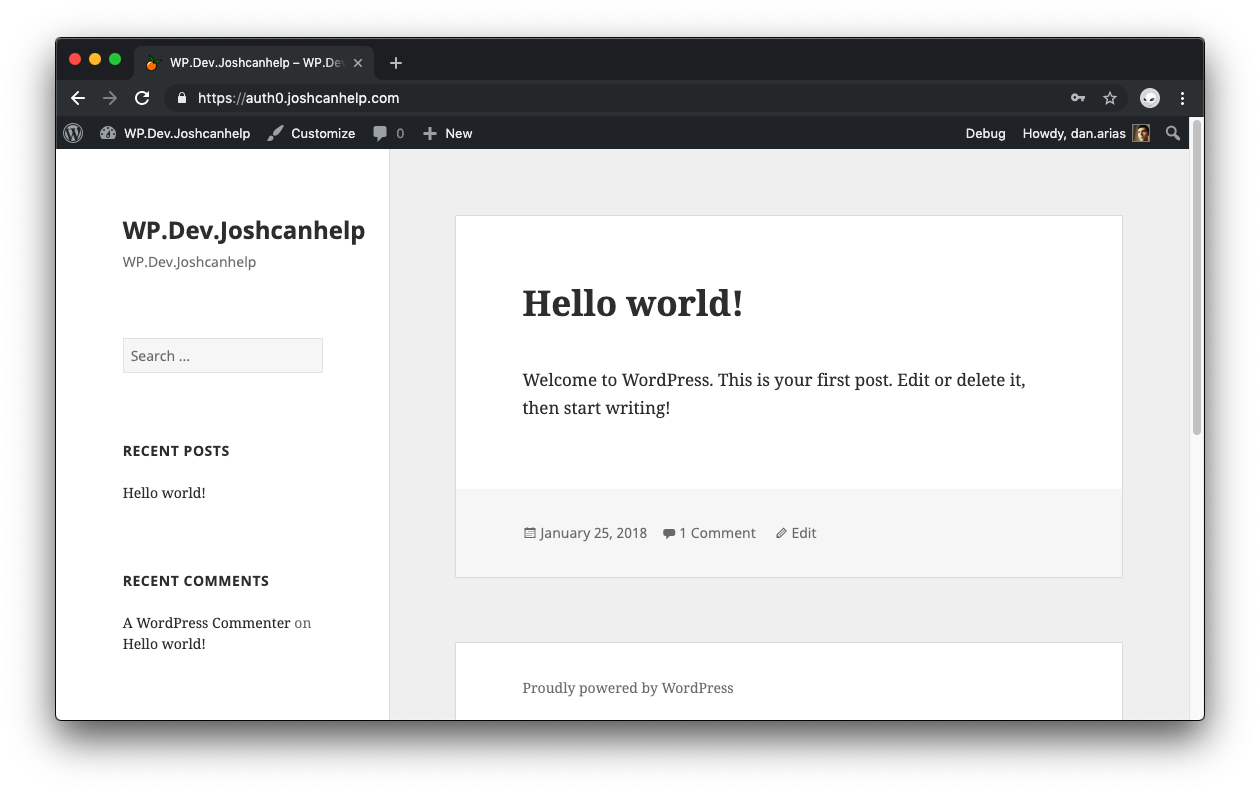The width and height of the screenshot is (1260, 794).
Task: Open Hello world! under Recent Posts
Action: 164,493
